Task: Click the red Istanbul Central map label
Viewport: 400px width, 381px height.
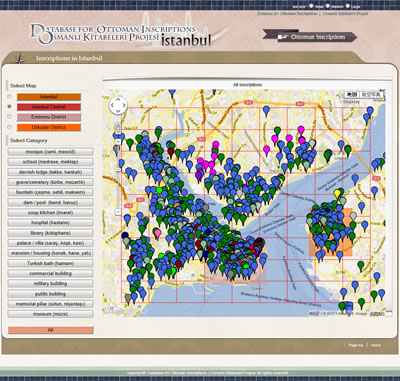Action: click(49, 107)
